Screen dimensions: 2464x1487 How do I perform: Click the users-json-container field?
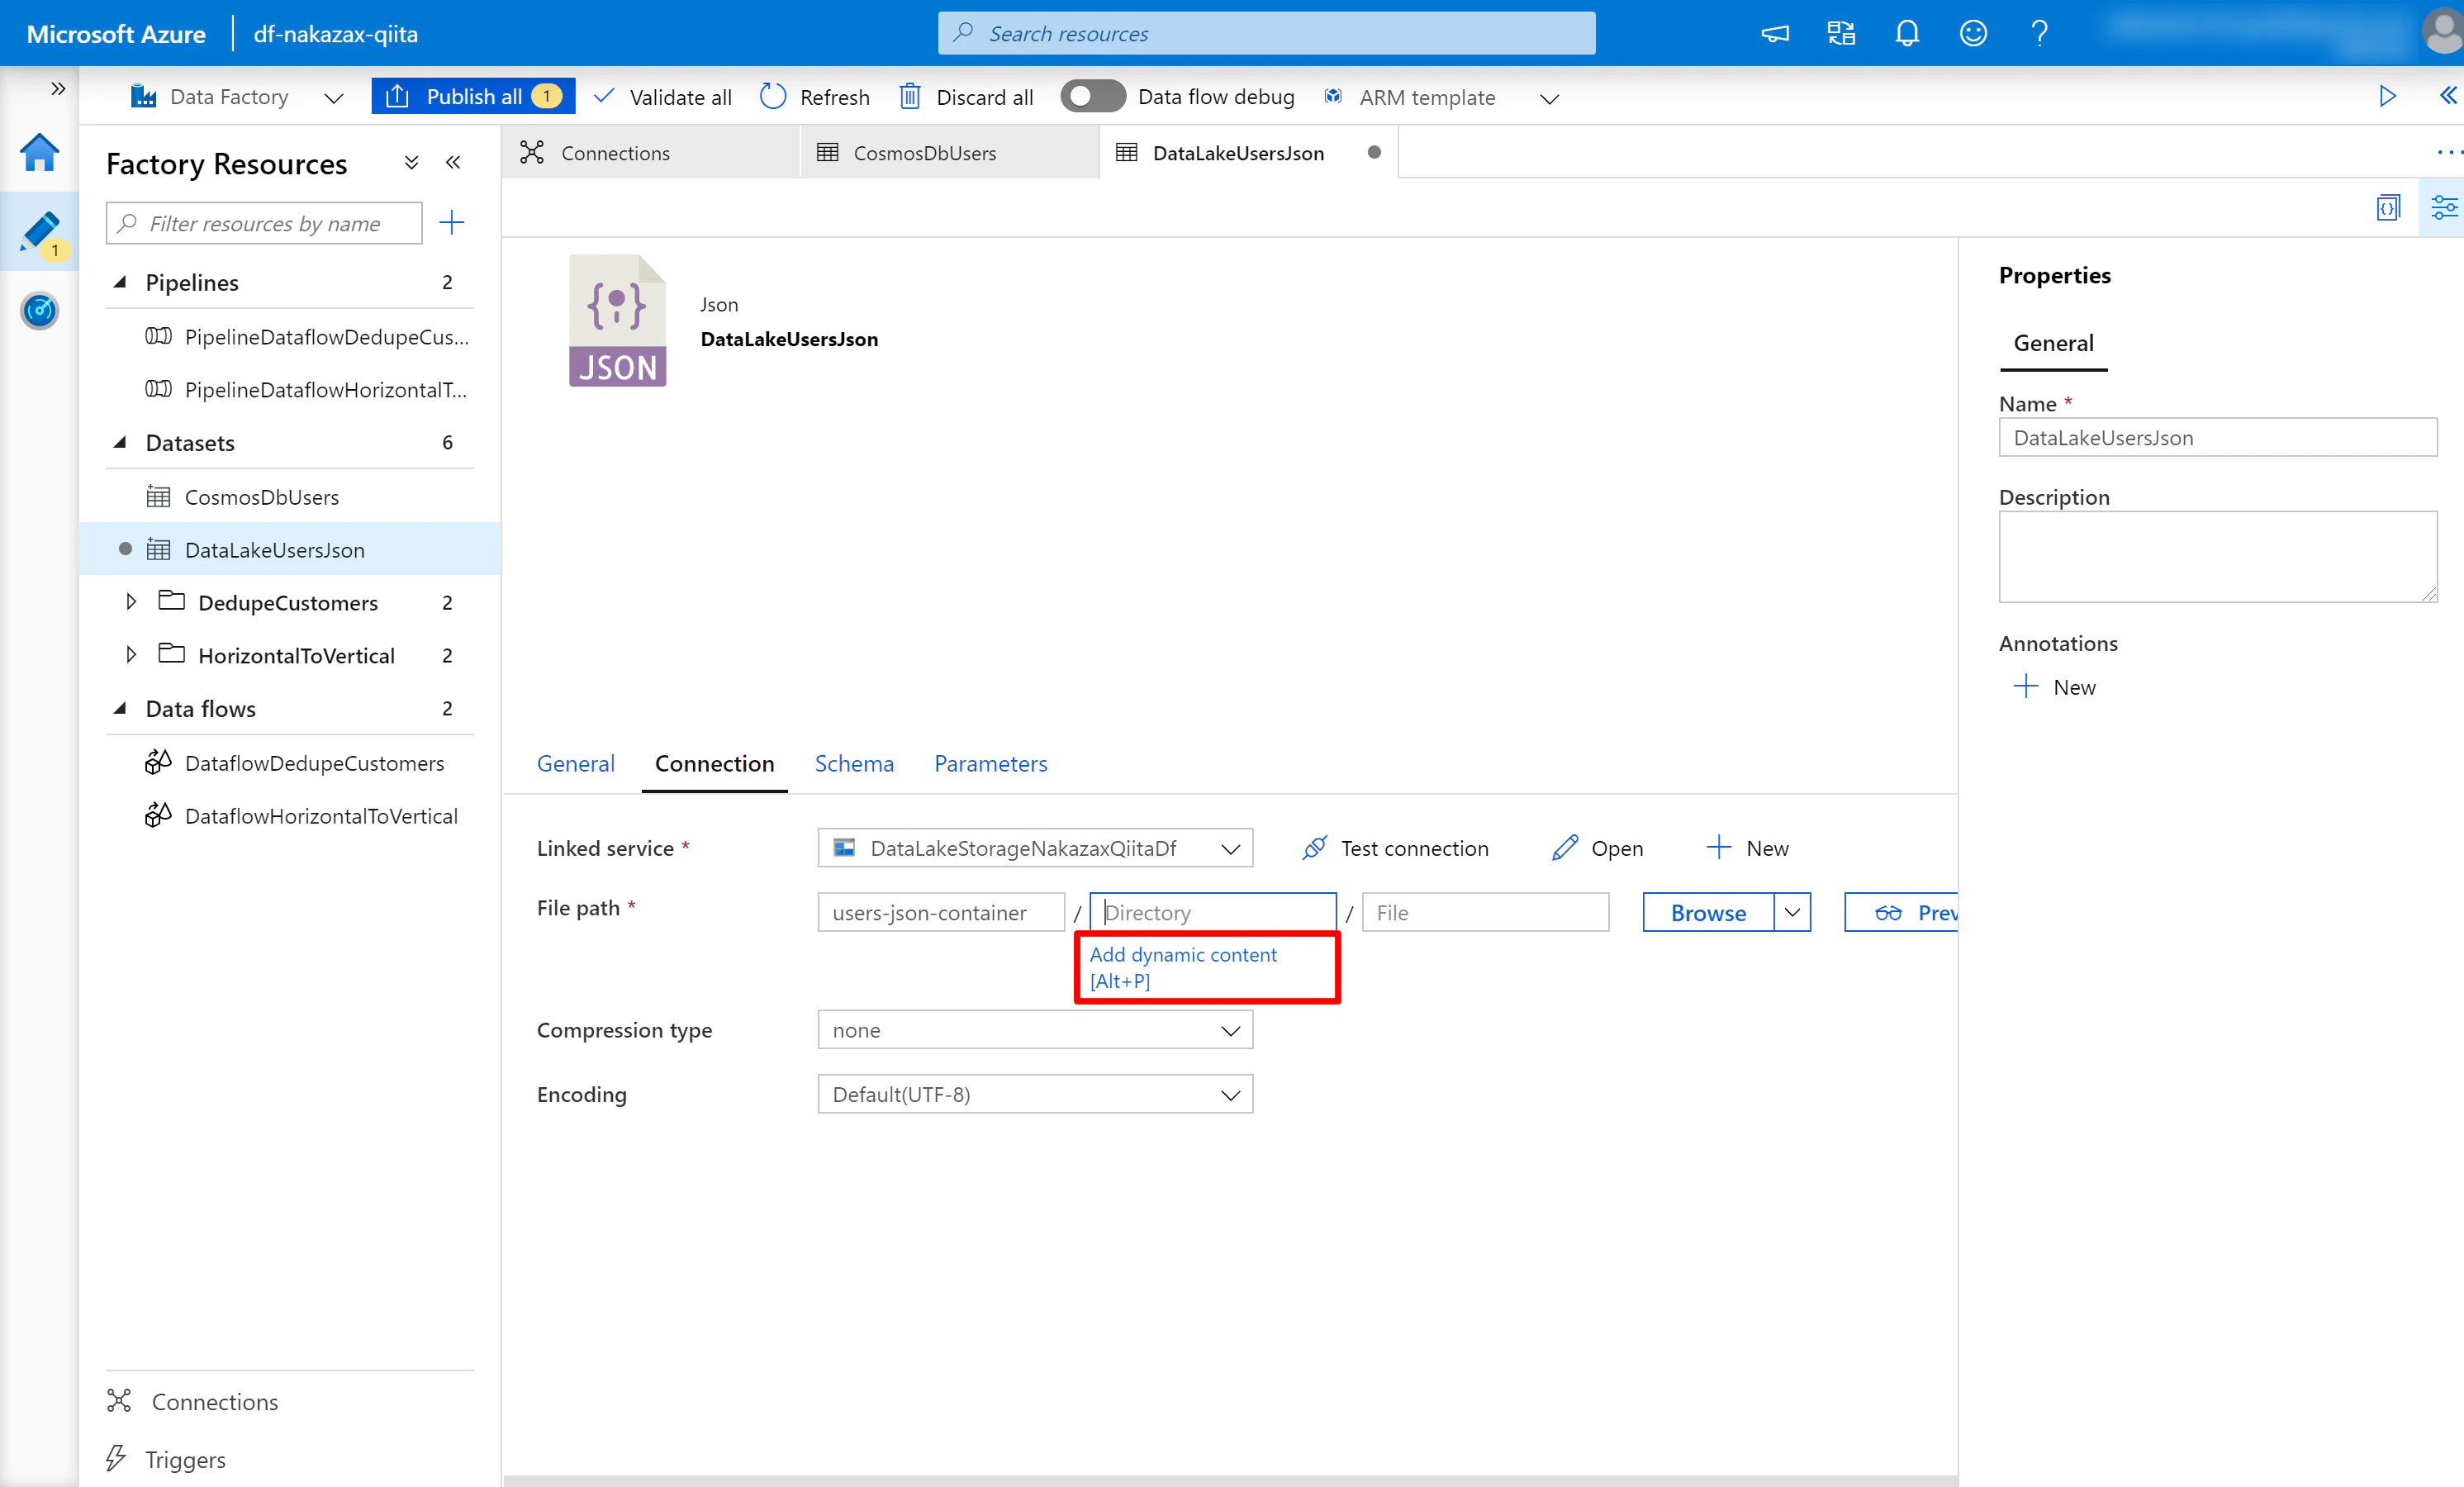pos(941,912)
